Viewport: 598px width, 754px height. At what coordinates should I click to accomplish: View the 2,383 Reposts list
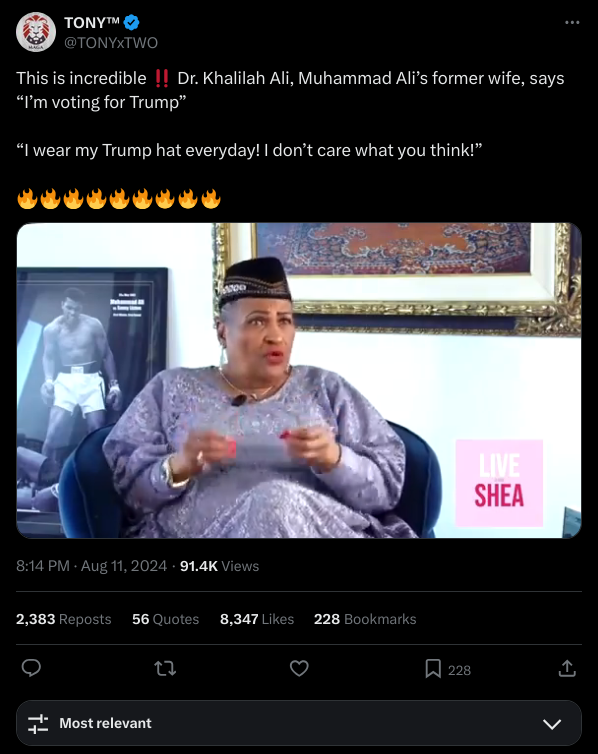63,619
